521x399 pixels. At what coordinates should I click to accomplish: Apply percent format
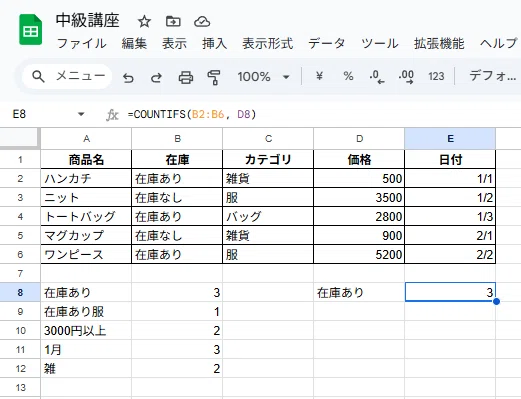pyautogui.click(x=348, y=76)
